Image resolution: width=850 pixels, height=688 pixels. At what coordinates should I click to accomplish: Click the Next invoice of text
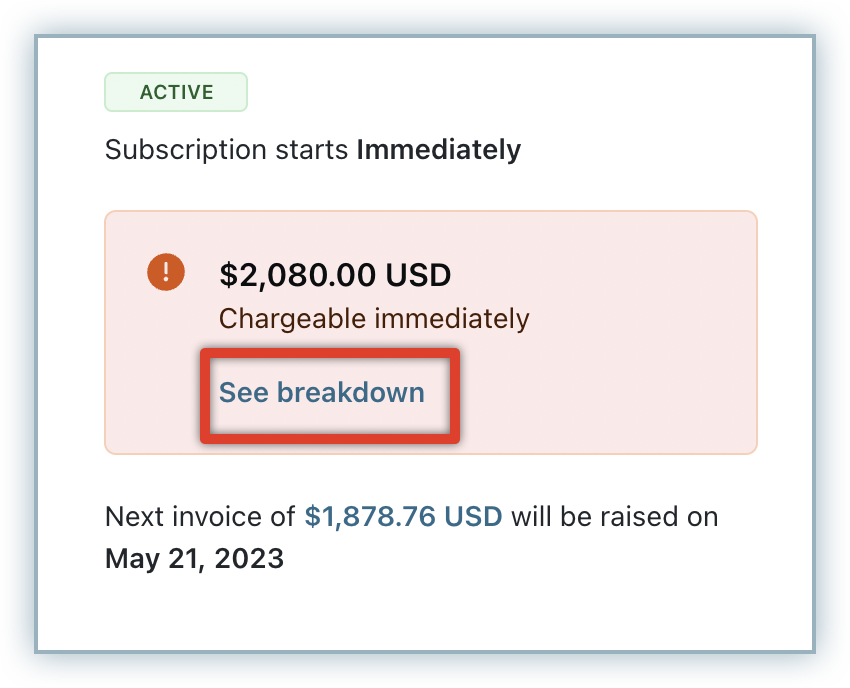200,517
